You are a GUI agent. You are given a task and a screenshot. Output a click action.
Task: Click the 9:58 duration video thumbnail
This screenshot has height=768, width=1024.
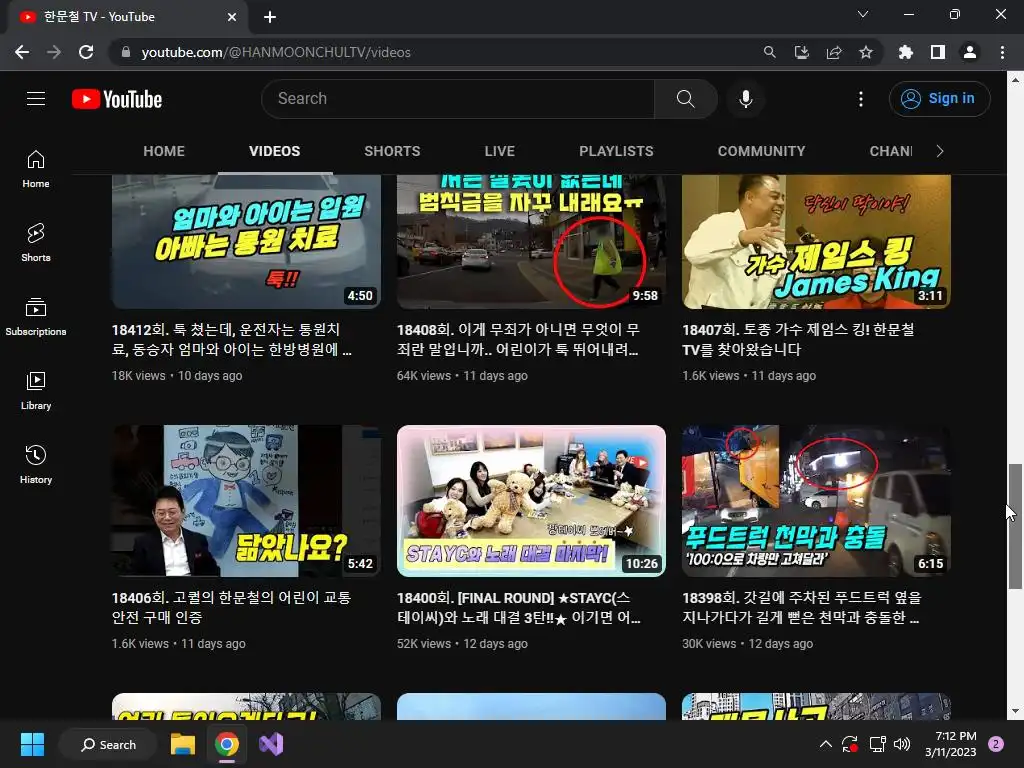click(x=532, y=240)
